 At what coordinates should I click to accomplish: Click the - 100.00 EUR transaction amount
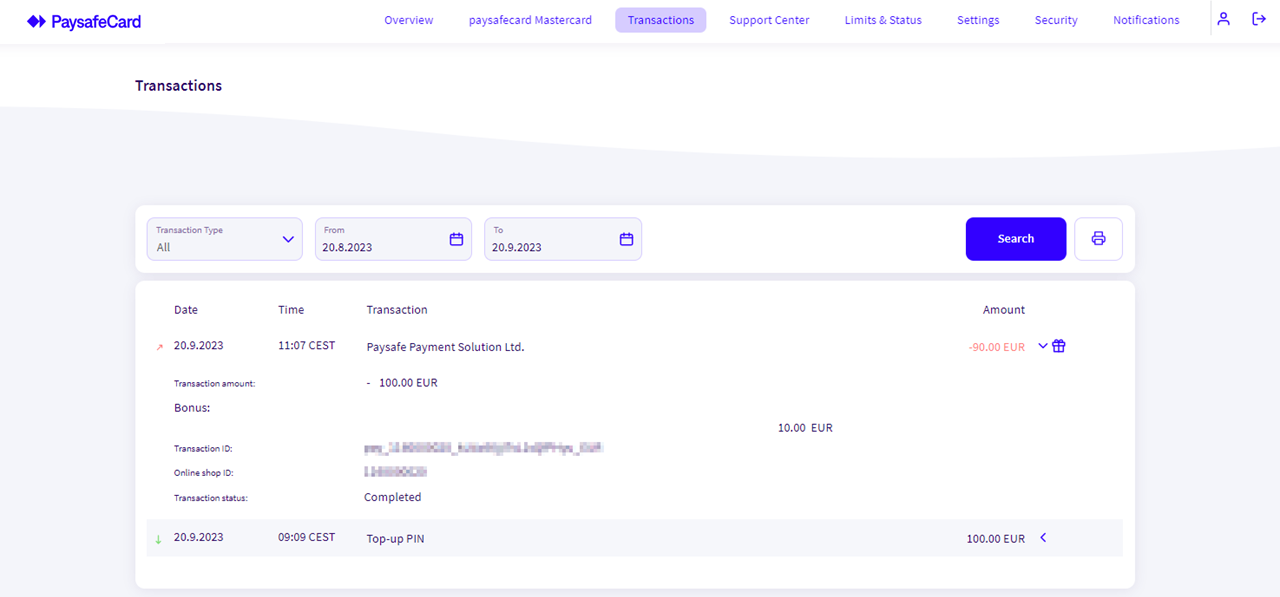tap(402, 383)
